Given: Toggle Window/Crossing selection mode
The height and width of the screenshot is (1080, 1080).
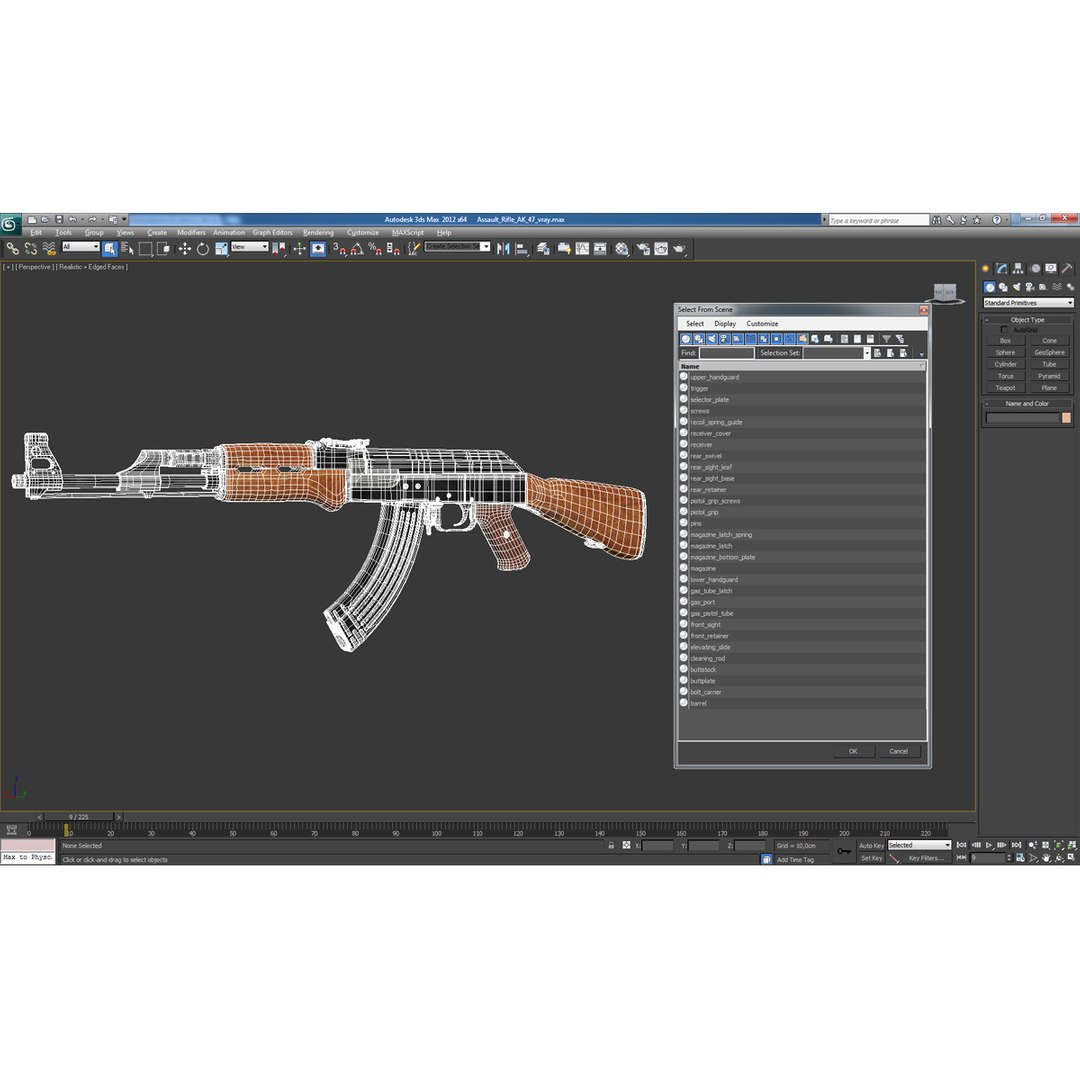Looking at the screenshot, I should click(x=163, y=249).
